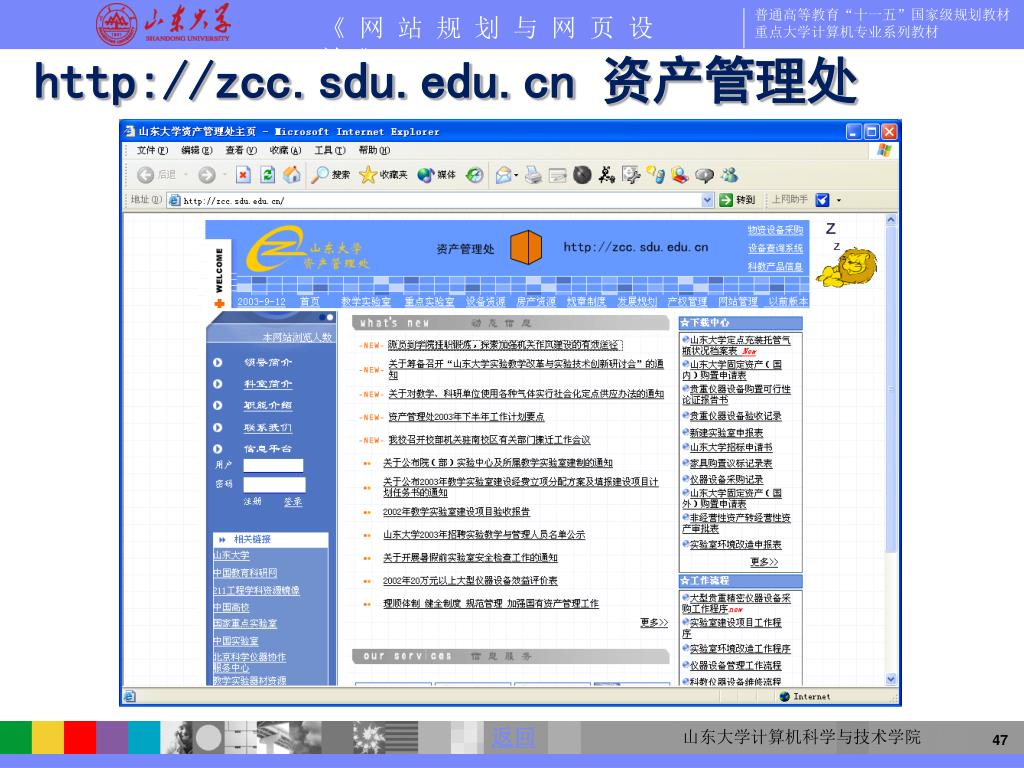Open 资产管理处2003年下半年工作计划要点 news link
Viewport: 1024px width, 768px height.
pos(466,417)
